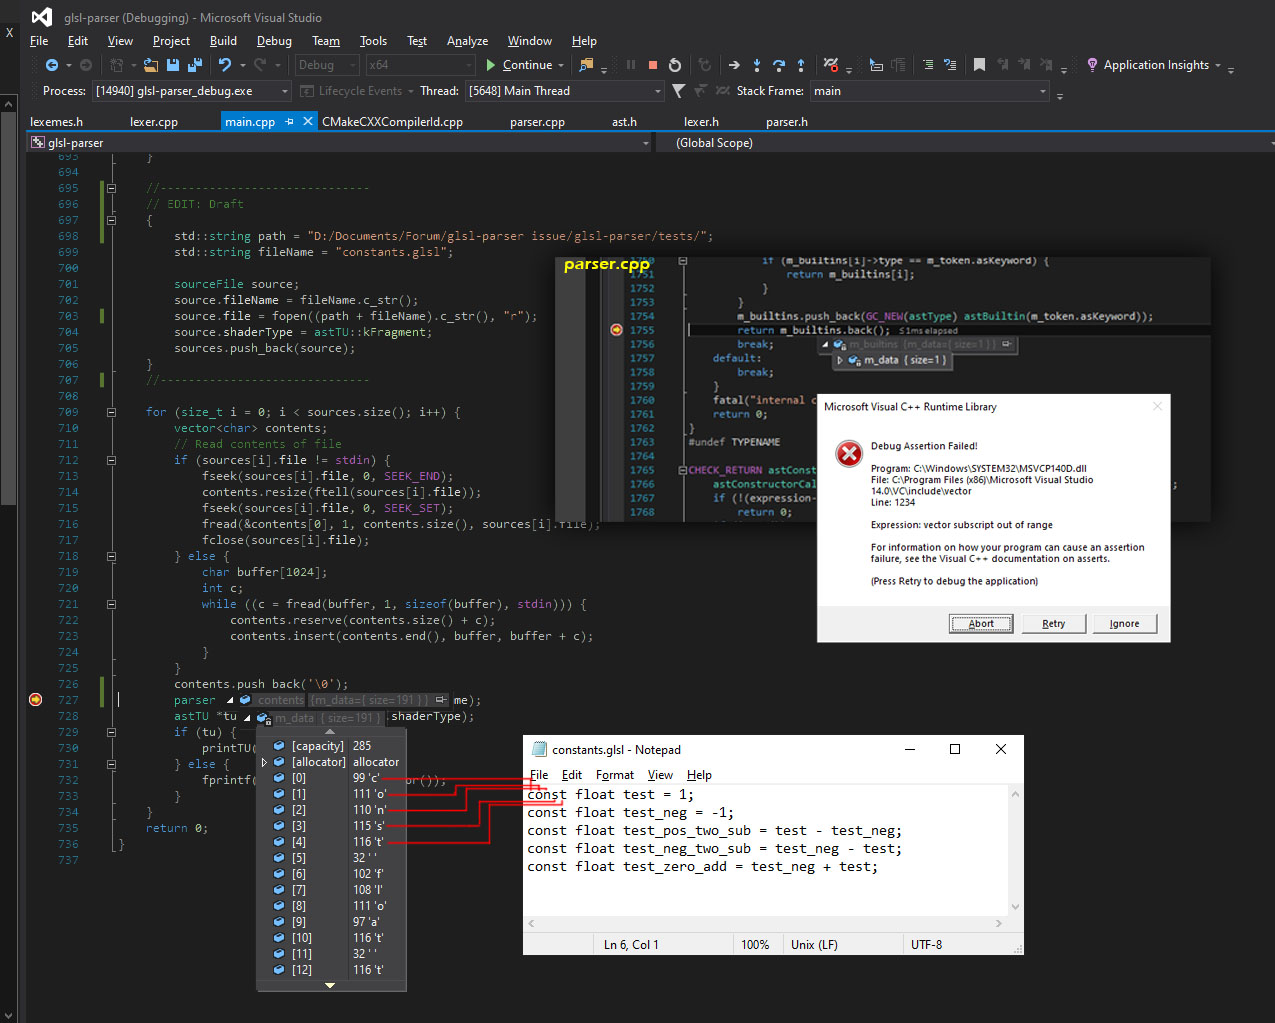
Task: Pin the main.cpp tab
Action: pos(289,121)
